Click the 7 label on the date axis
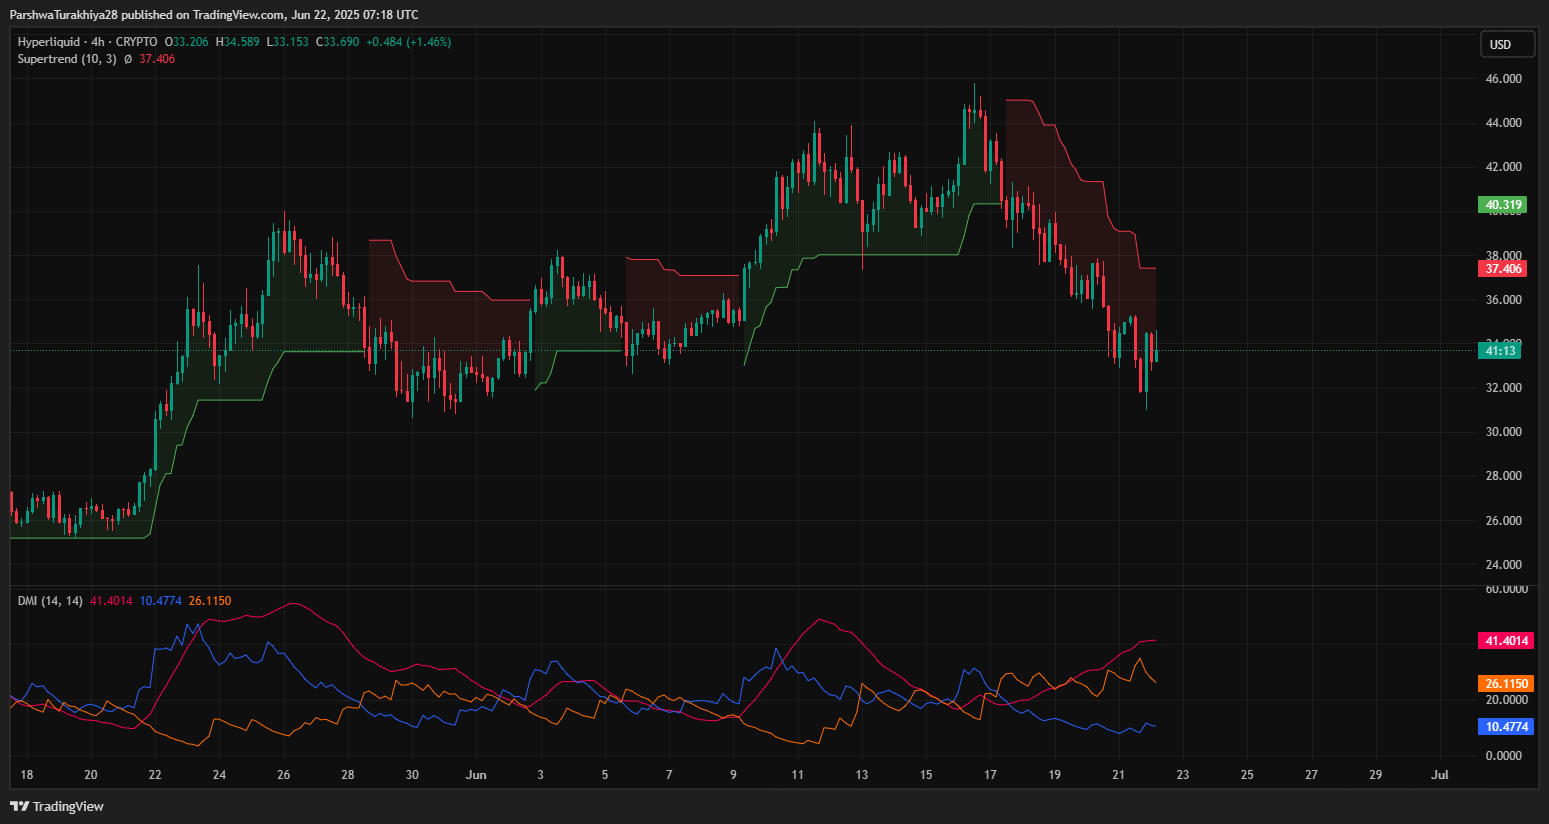Image resolution: width=1549 pixels, height=824 pixels. pyautogui.click(x=669, y=775)
